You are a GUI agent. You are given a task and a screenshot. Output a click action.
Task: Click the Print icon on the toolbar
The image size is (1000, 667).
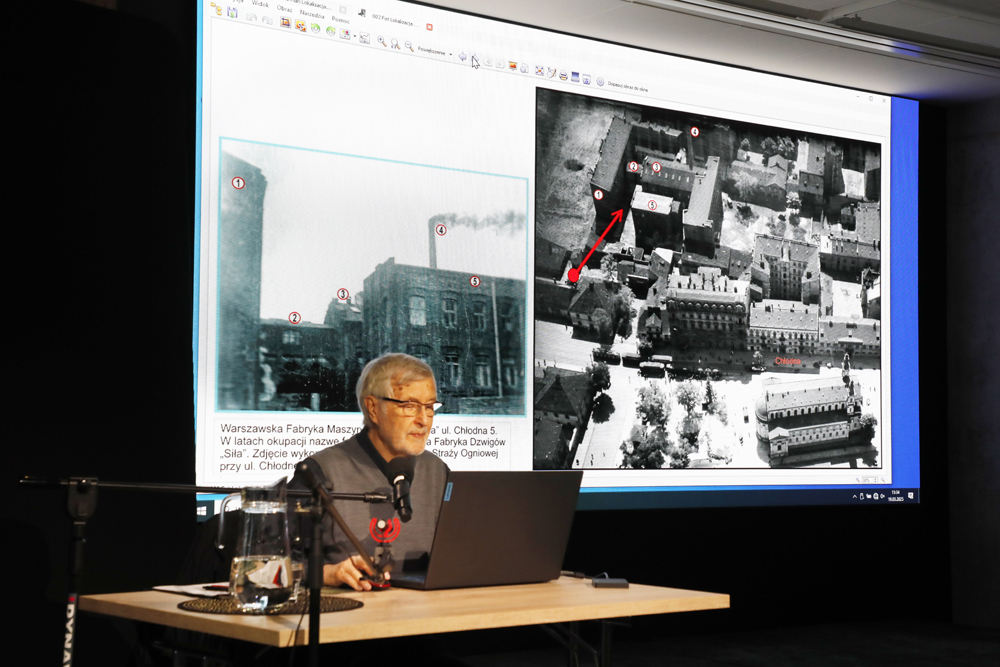[563, 76]
